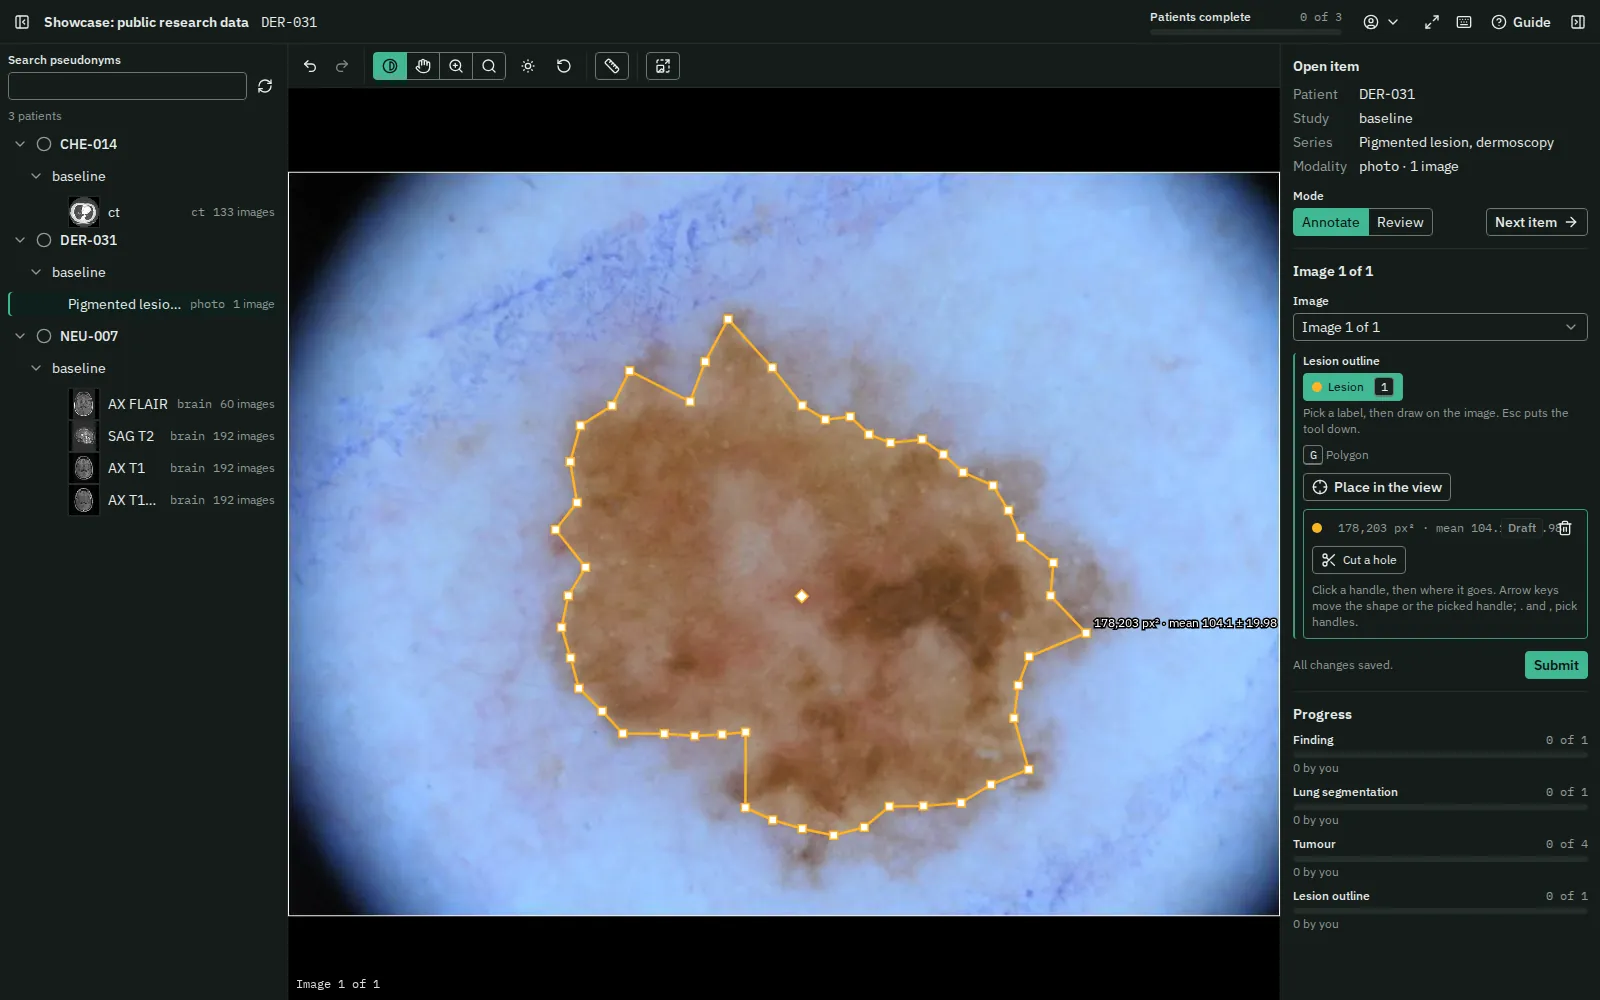This screenshot has width=1600, height=1000.
Task: Click the lesion polygon center diamond handle
Action: point(801,596)
